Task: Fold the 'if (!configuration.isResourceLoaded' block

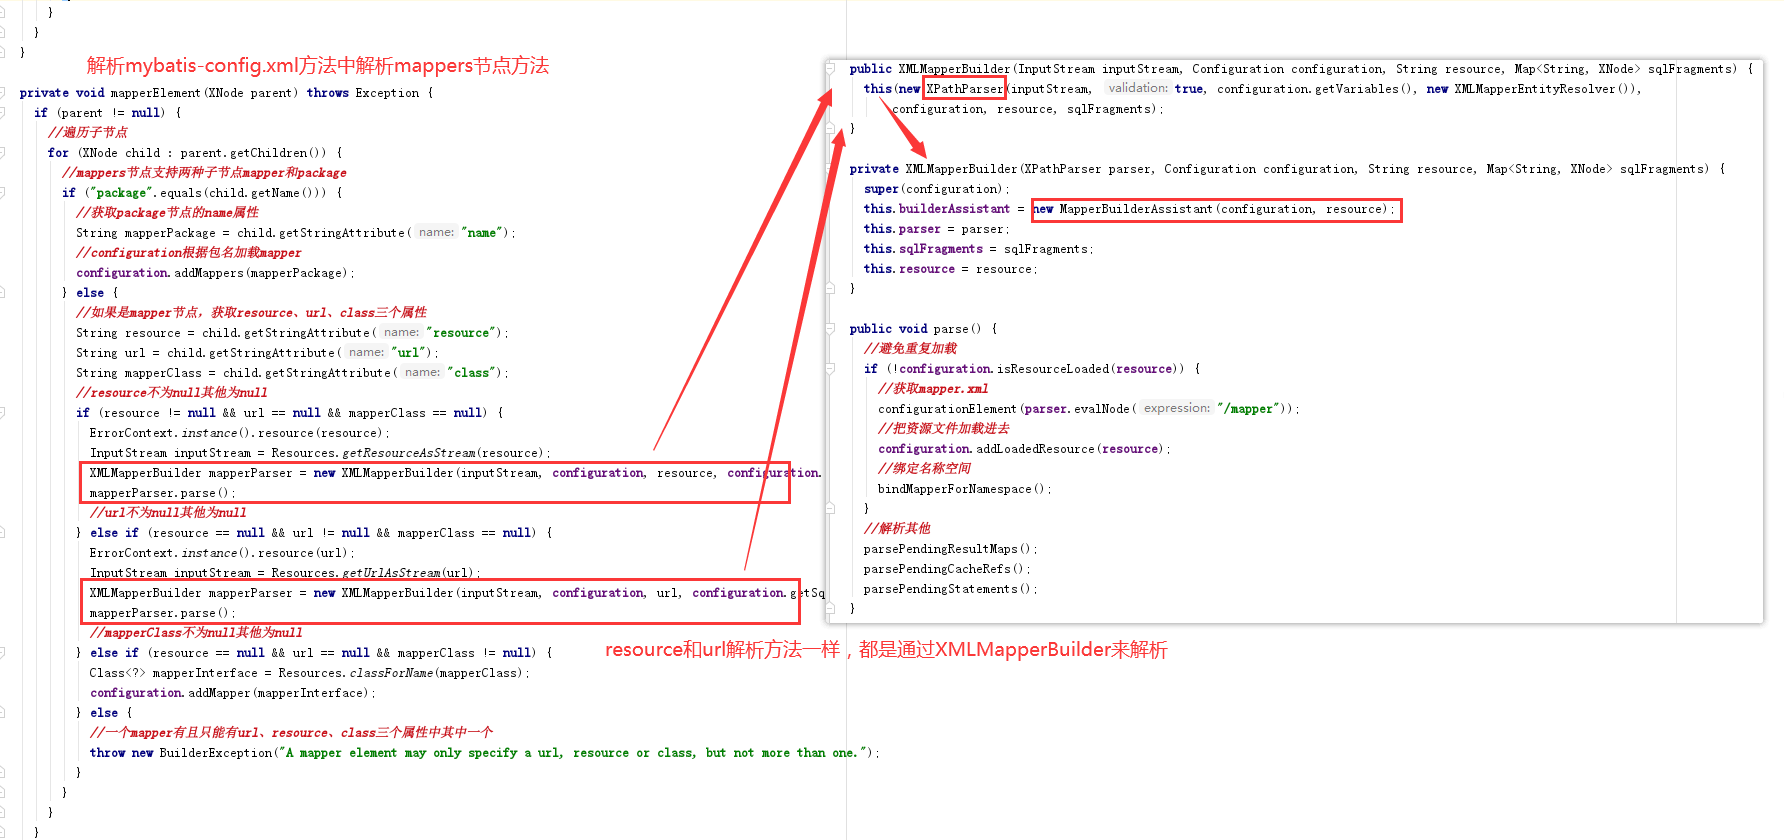Action: 831,369
